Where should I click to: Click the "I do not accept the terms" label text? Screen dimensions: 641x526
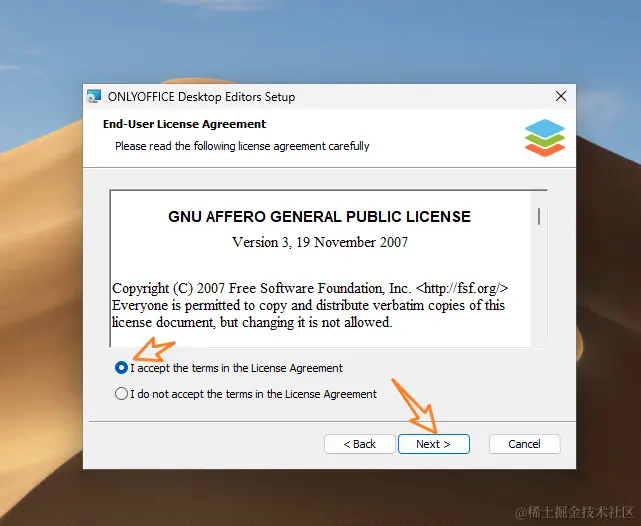pos(253,394)
